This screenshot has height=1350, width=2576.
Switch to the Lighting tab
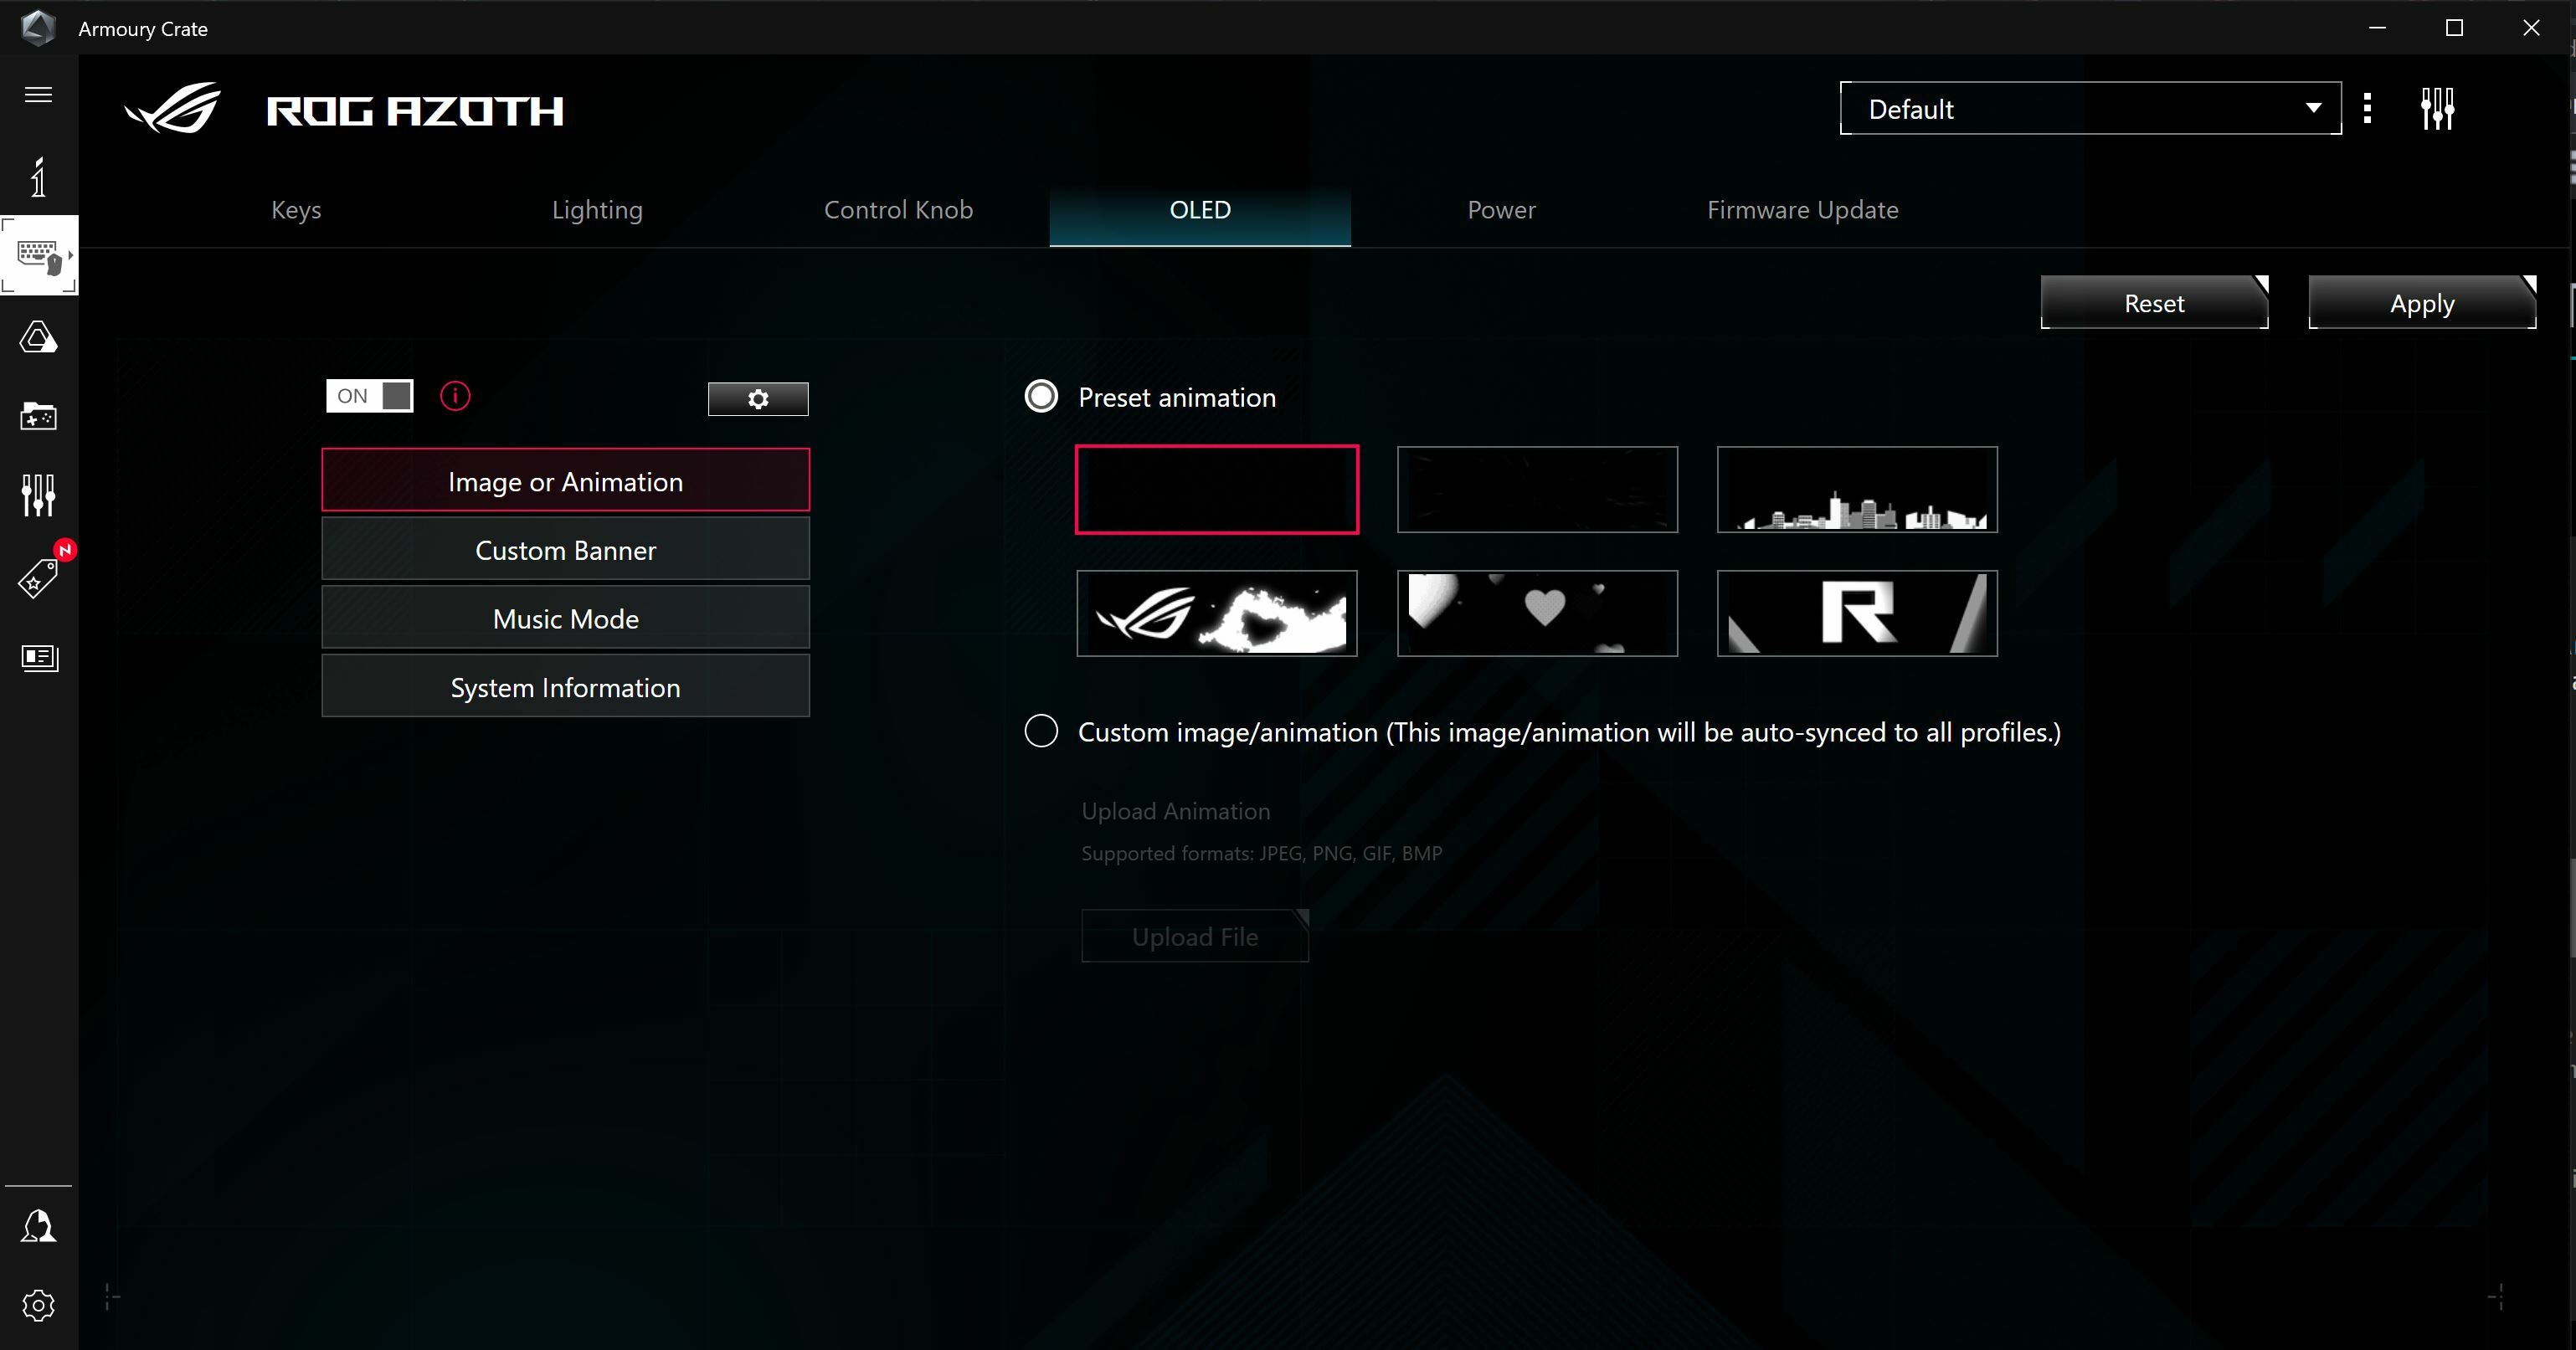597,210
